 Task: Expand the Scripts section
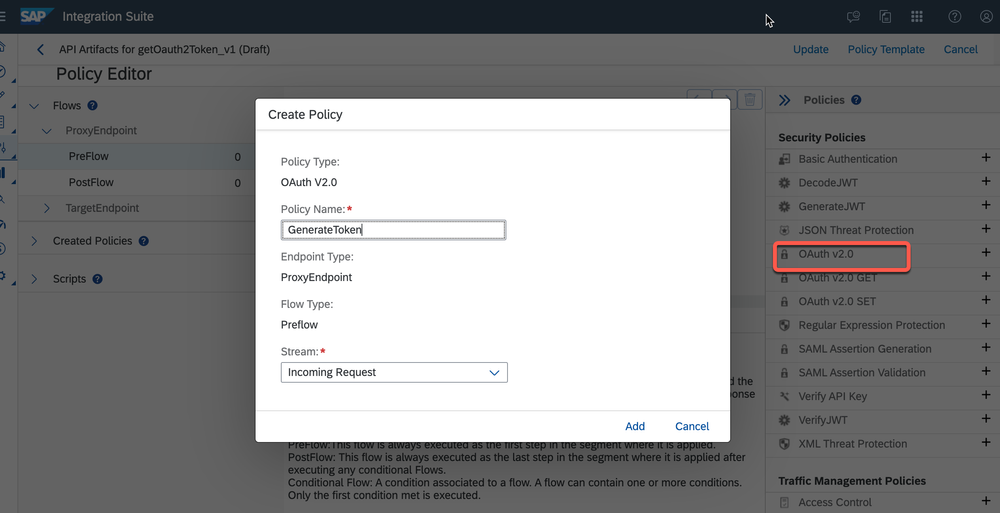click(x=34, y=279)
